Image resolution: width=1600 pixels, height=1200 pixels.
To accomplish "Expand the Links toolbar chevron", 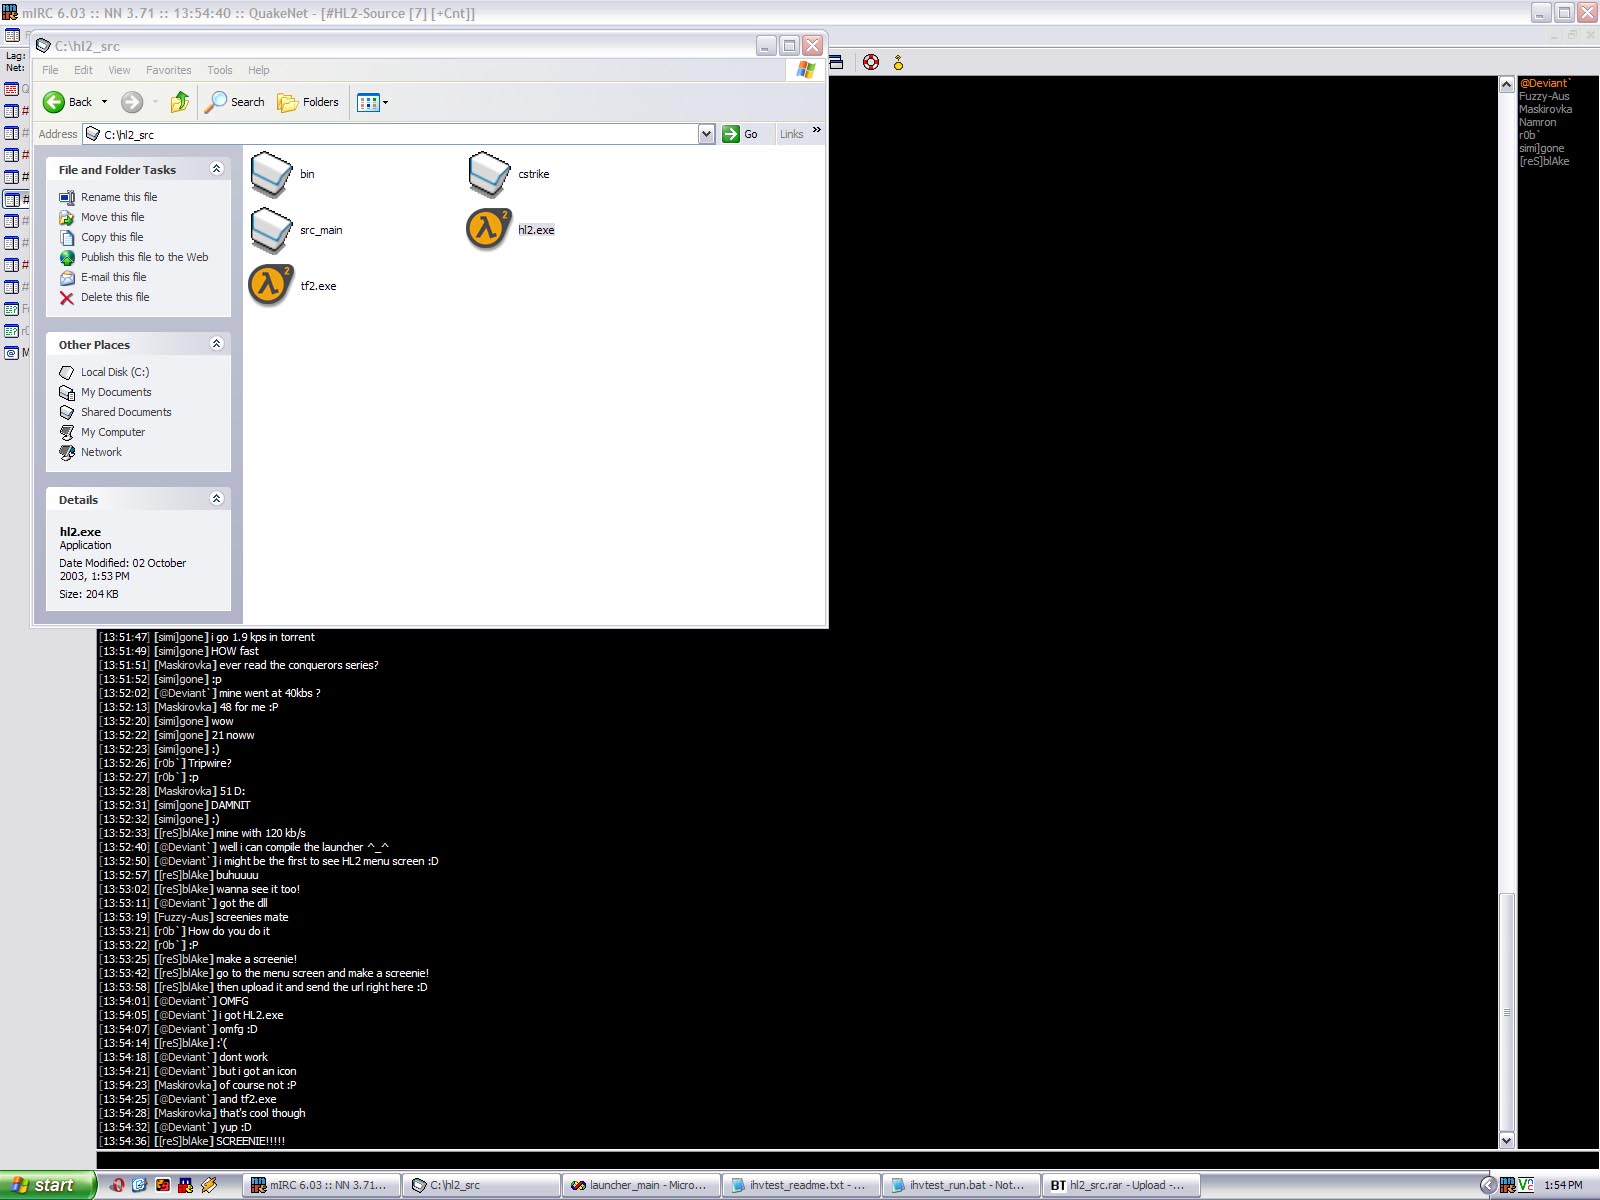I will pos(817,130).
